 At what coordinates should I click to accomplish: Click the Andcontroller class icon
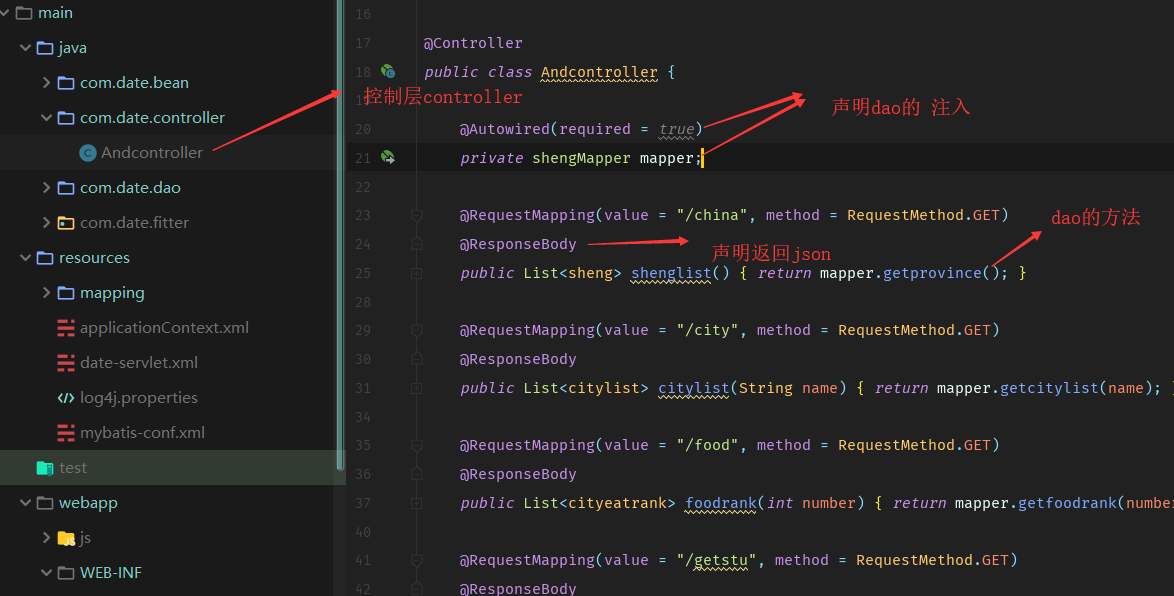coord(88,153)
